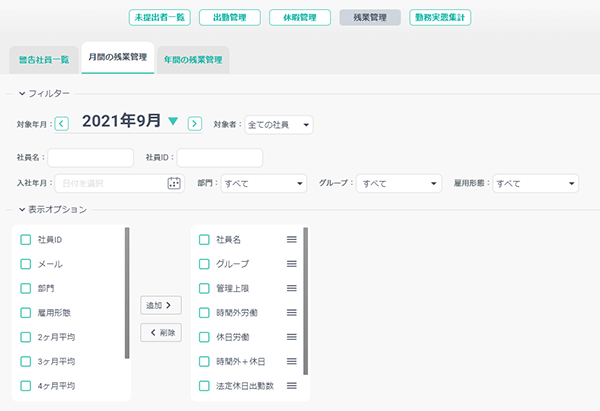Click drag handle icon next to 社員名
This screenshot has height=411, width=600.
[x=292, y=240]
